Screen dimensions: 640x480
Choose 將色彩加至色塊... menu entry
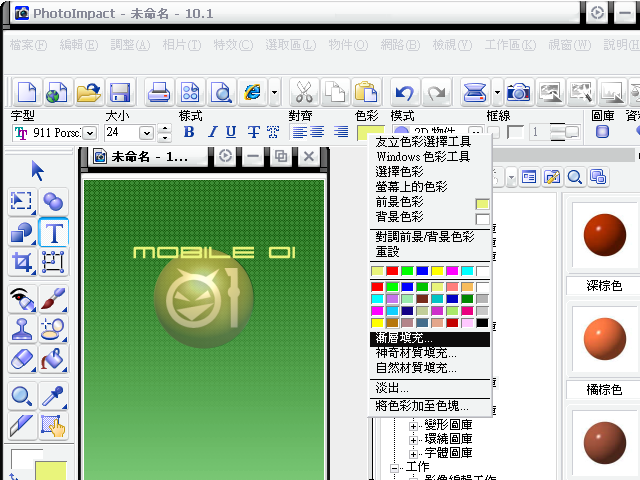click(x=430, y=406)
